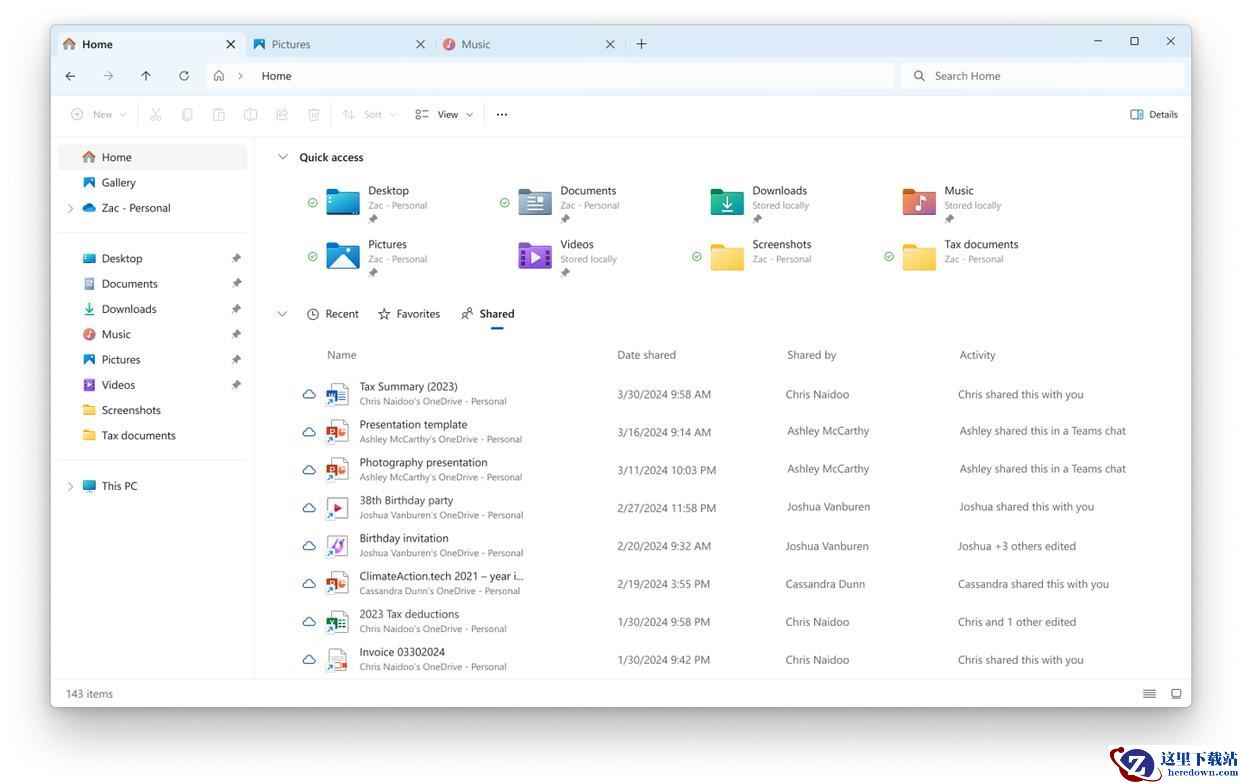Click the Copy icon in toolbar
This screenshot has width=1242, height=783.
187,114
